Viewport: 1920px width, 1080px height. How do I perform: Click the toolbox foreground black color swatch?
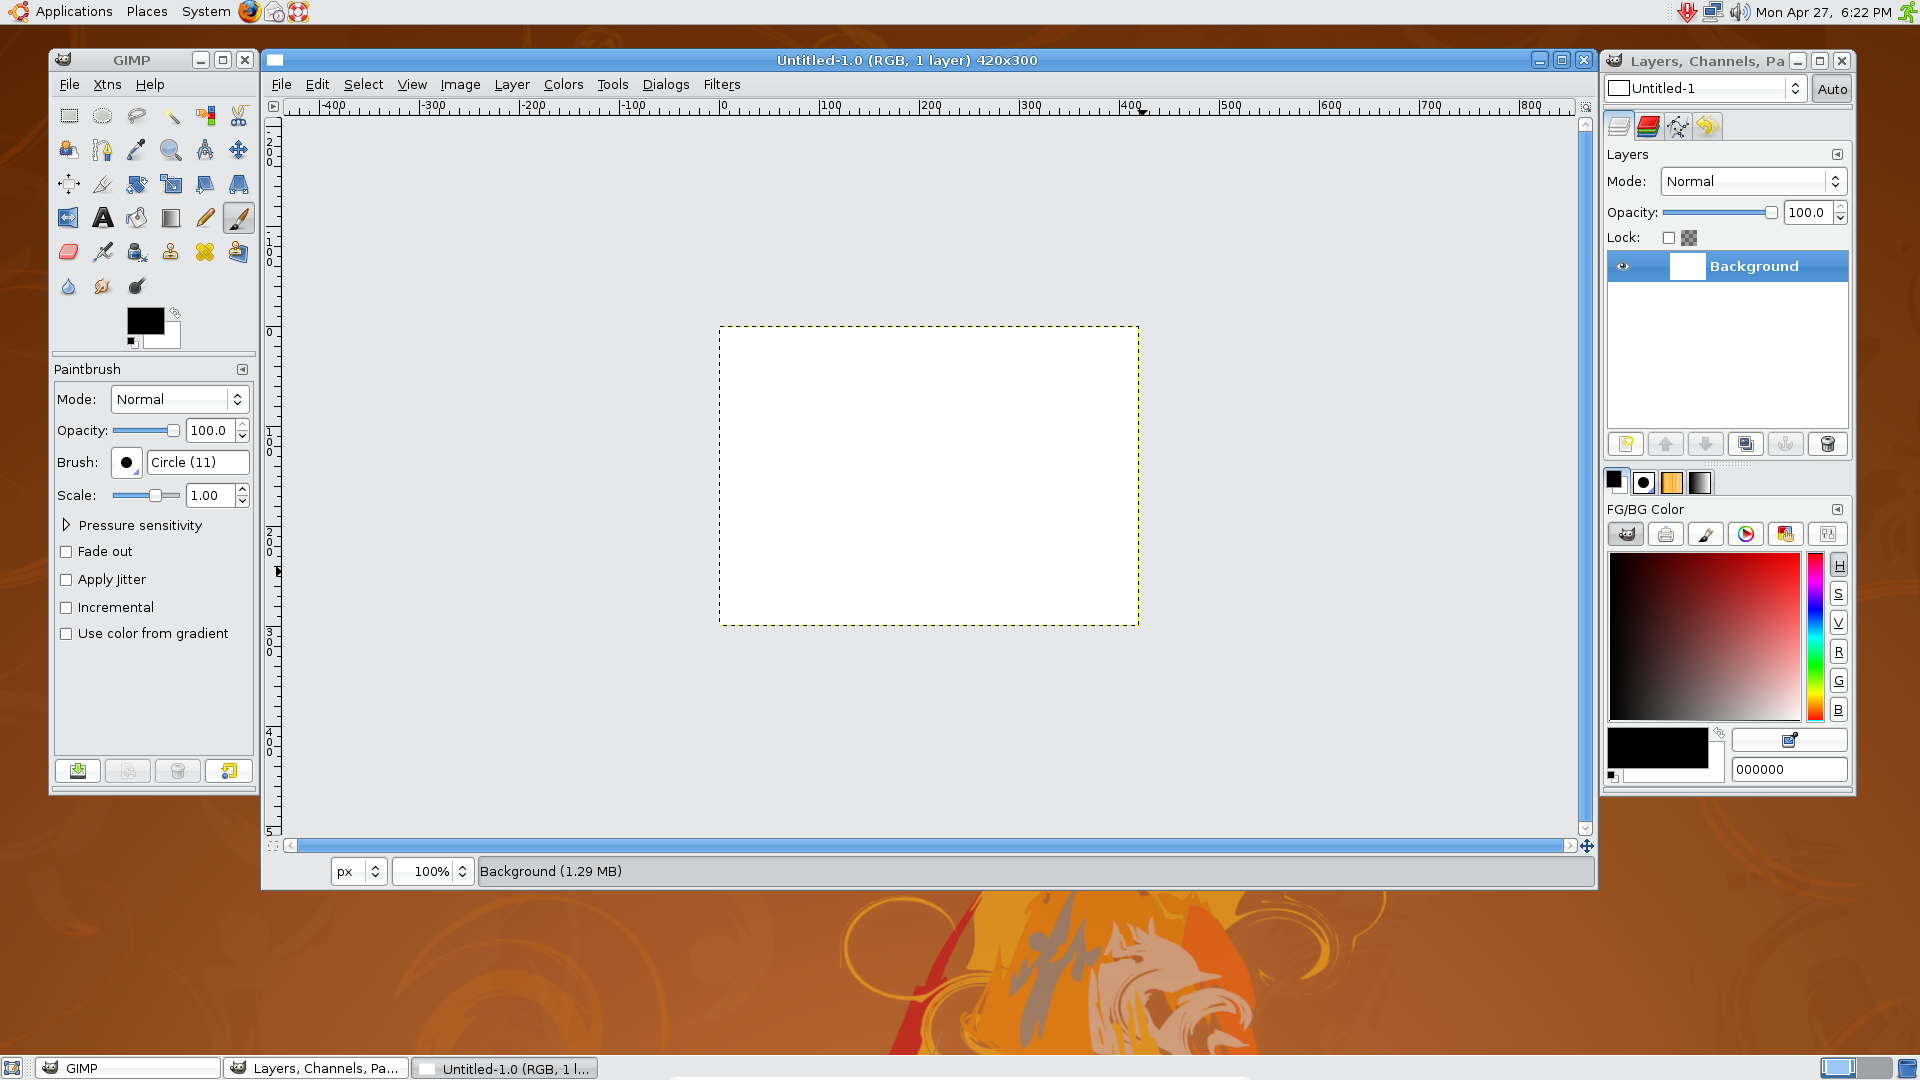point(143,320)
